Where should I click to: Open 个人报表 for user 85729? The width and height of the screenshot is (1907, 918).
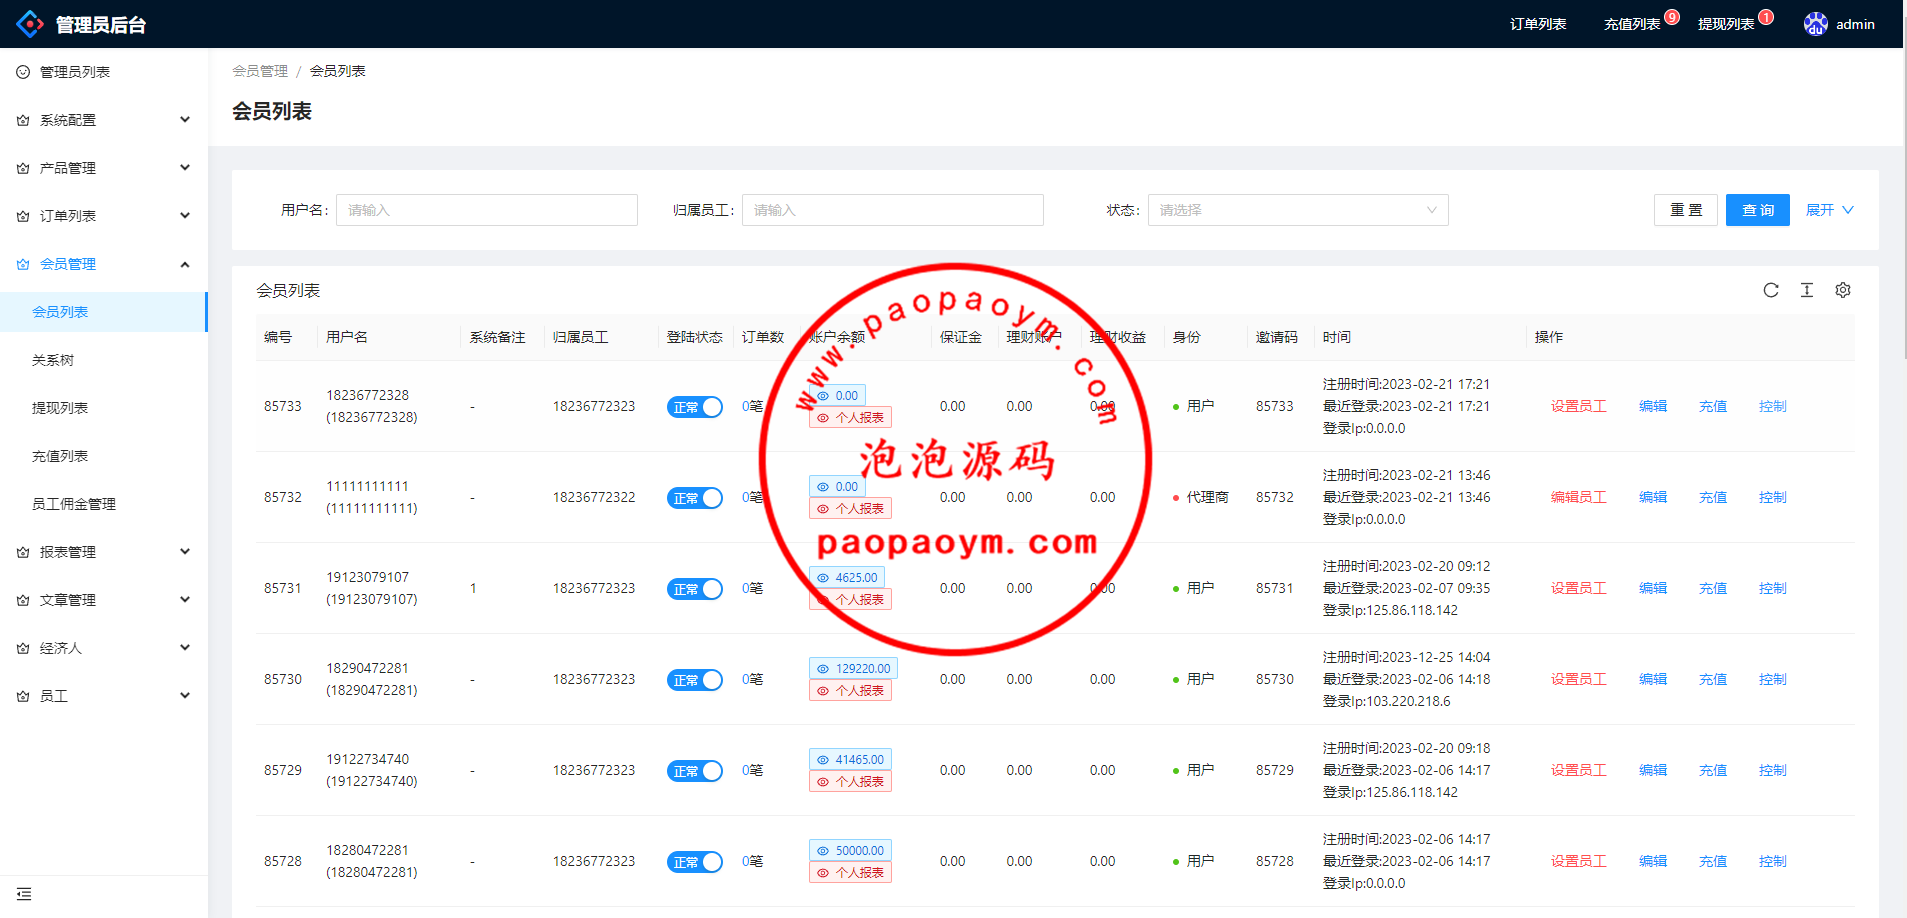tap(850, 781)
